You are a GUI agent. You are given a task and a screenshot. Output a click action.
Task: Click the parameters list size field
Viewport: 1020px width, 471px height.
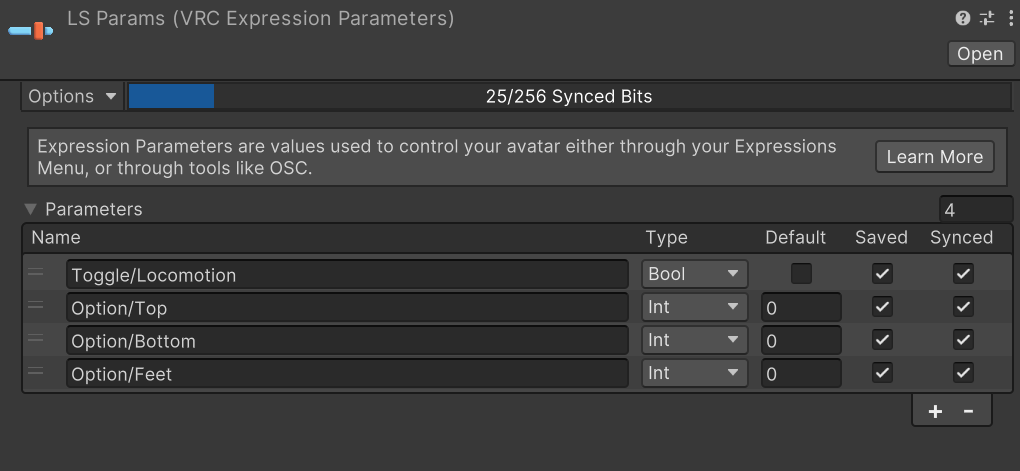point(975,209)
